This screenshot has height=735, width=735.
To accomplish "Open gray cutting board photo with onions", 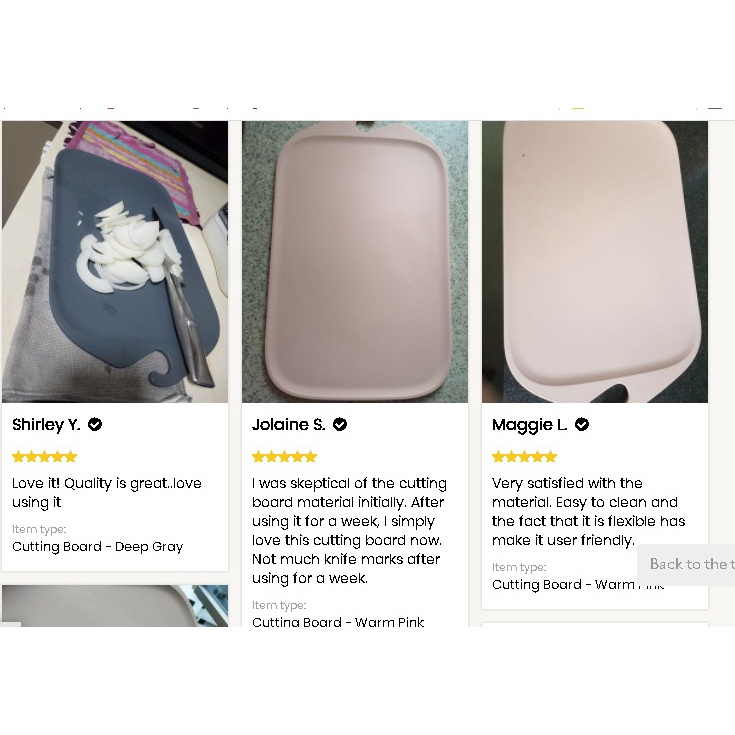I will (115, 262).
